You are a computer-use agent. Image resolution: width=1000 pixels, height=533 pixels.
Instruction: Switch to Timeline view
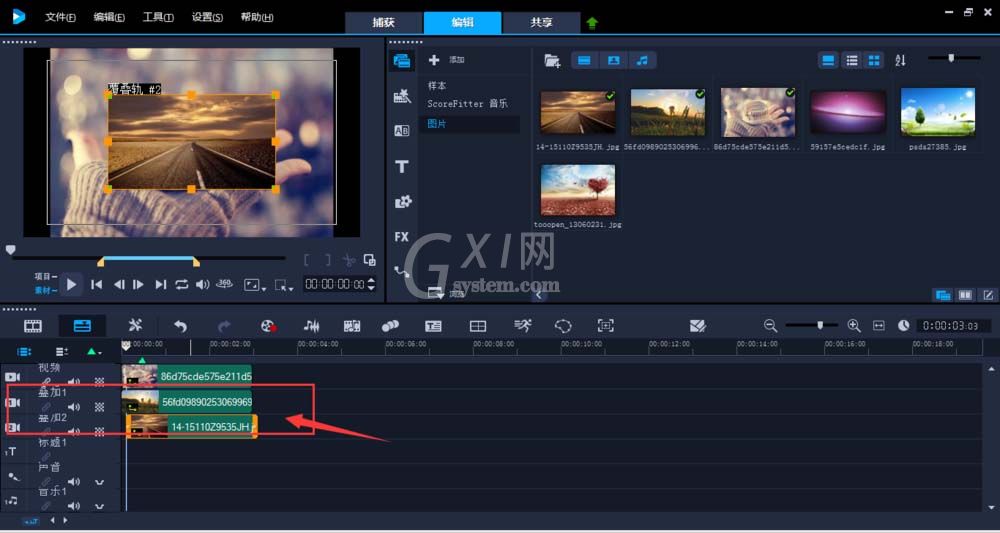point(82,326)
